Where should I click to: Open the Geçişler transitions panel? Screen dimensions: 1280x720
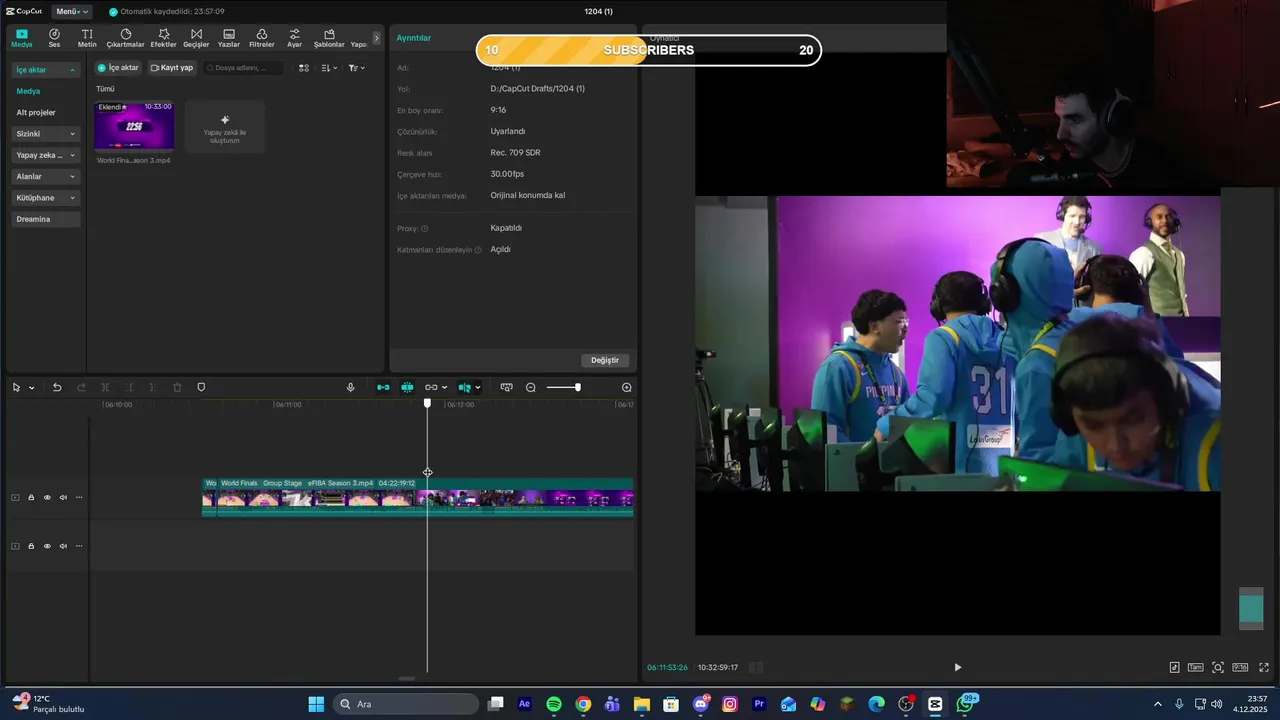click(x=196, y=38)
